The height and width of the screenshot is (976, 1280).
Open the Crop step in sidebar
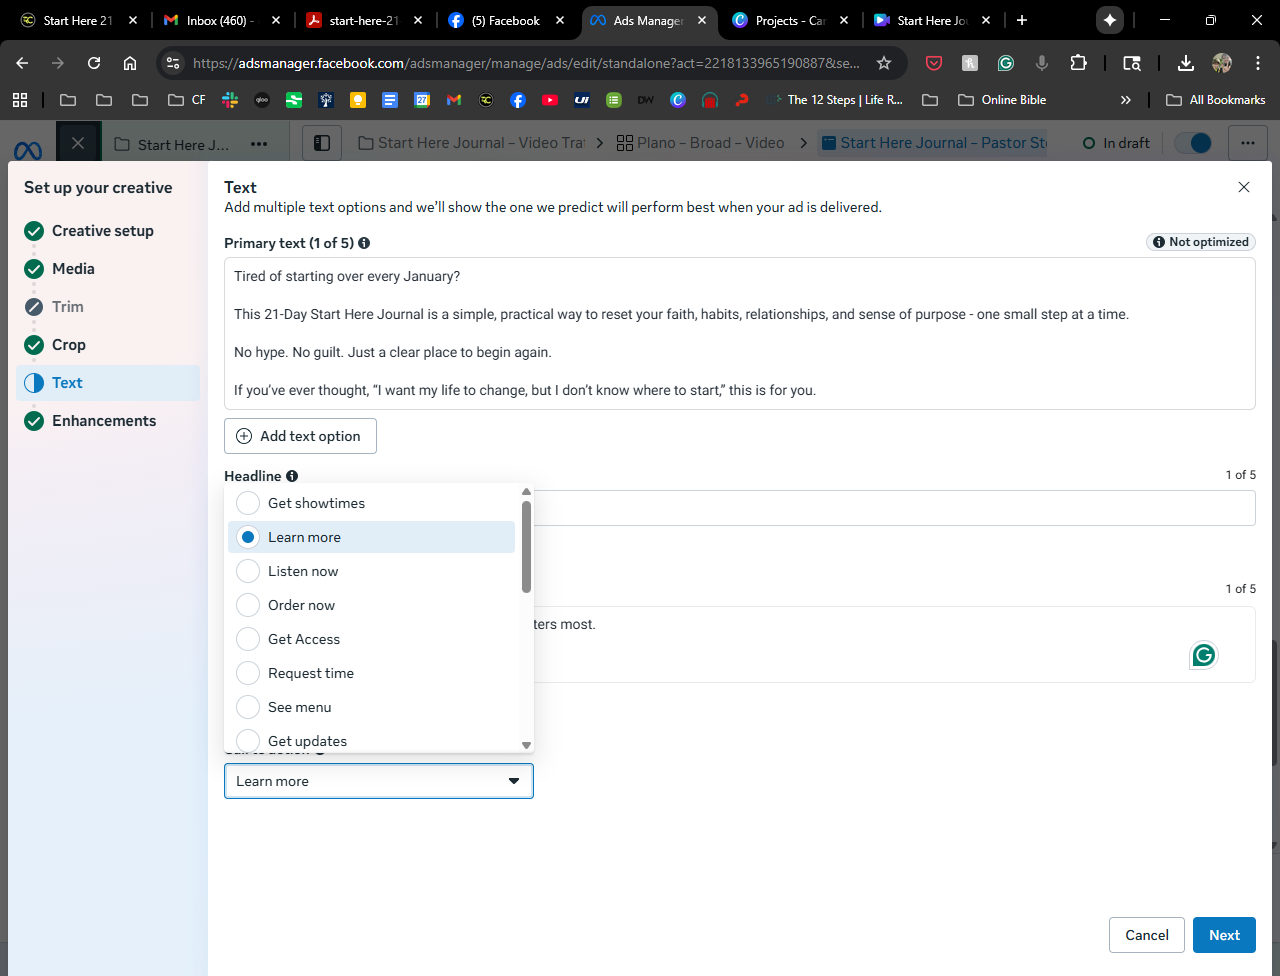[x=69, y=345]
